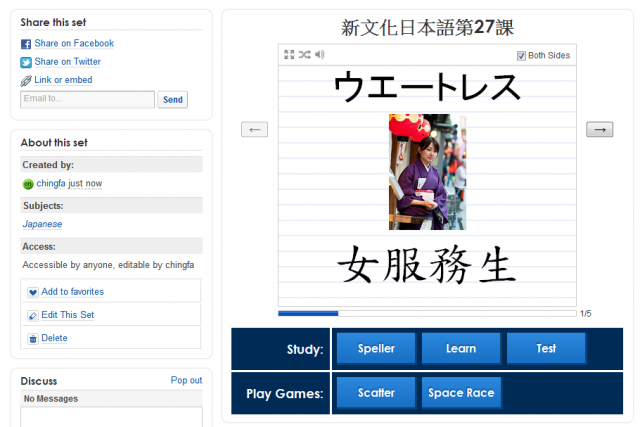Click the Add to favorites link

point(73,292)
